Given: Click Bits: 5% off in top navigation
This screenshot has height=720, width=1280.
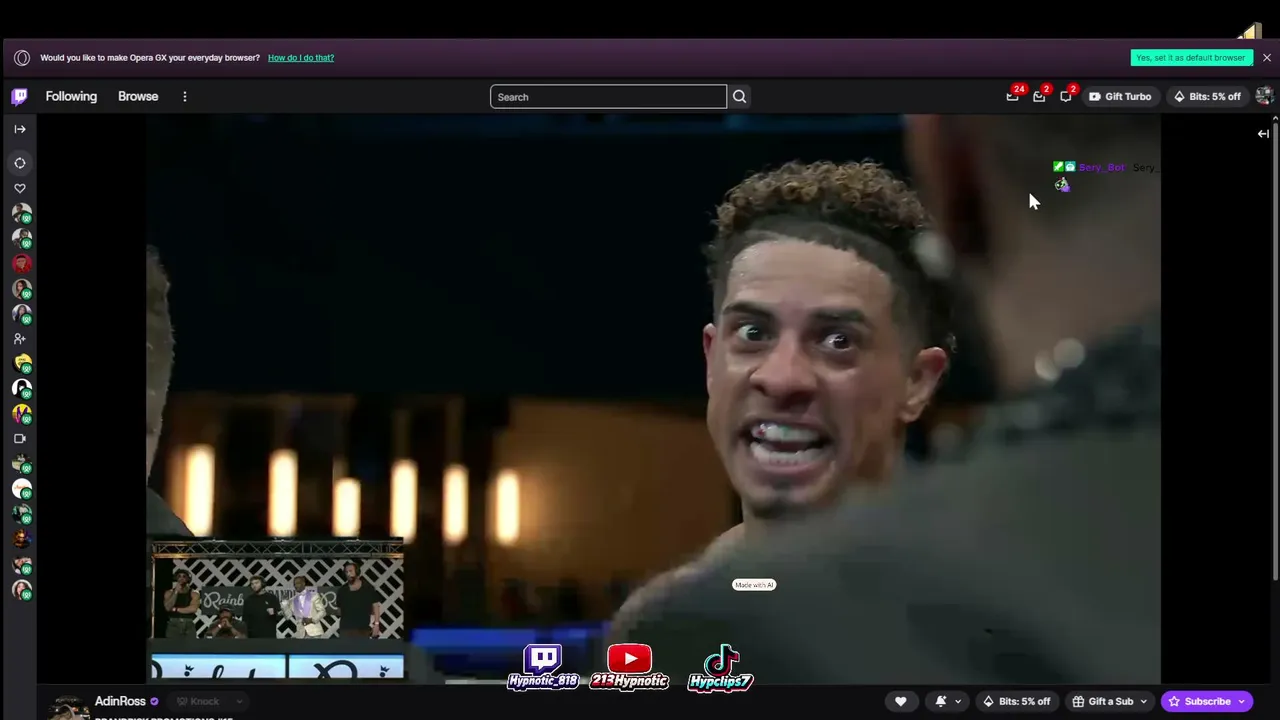Looking at the screenshot, I should (x=1207, y=97).
